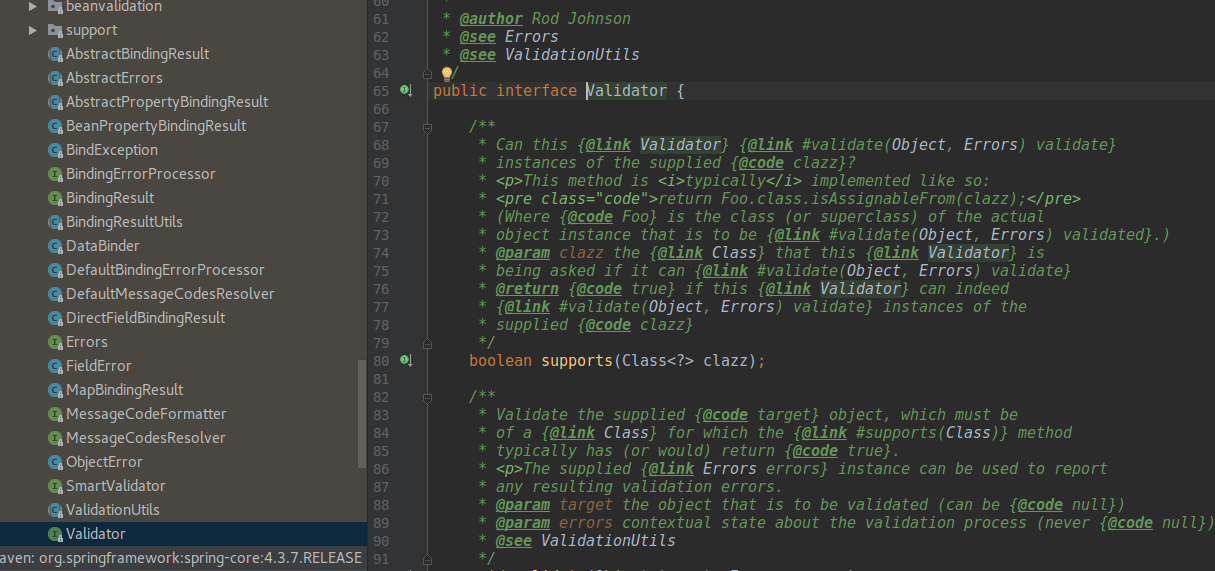Click the Errors reference in the @see tag
The image size is (1215, 571).
(531, 37)
